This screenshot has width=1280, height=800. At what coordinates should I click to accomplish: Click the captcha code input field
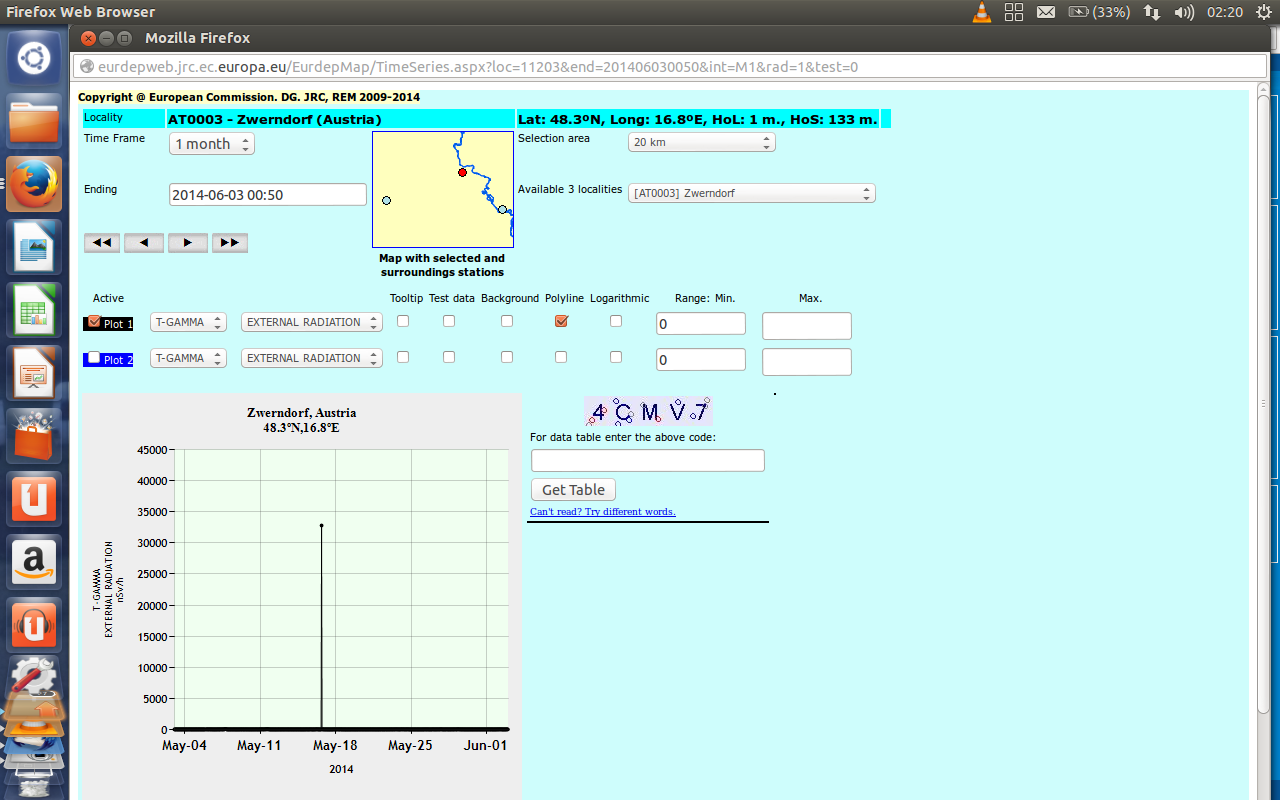[647, 460]
